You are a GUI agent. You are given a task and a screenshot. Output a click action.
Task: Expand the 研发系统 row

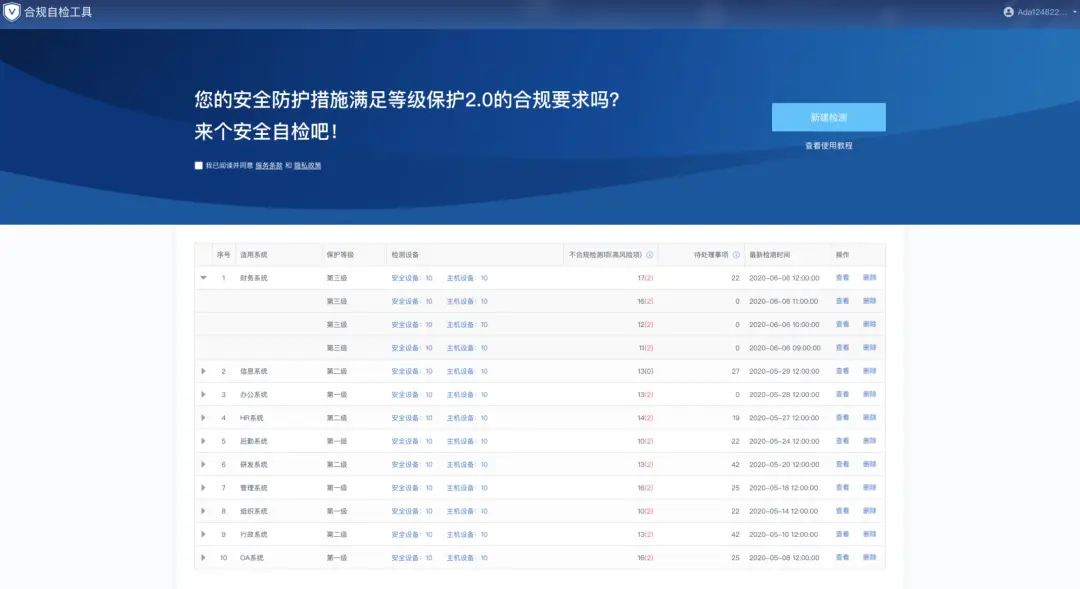coord(203,464)
